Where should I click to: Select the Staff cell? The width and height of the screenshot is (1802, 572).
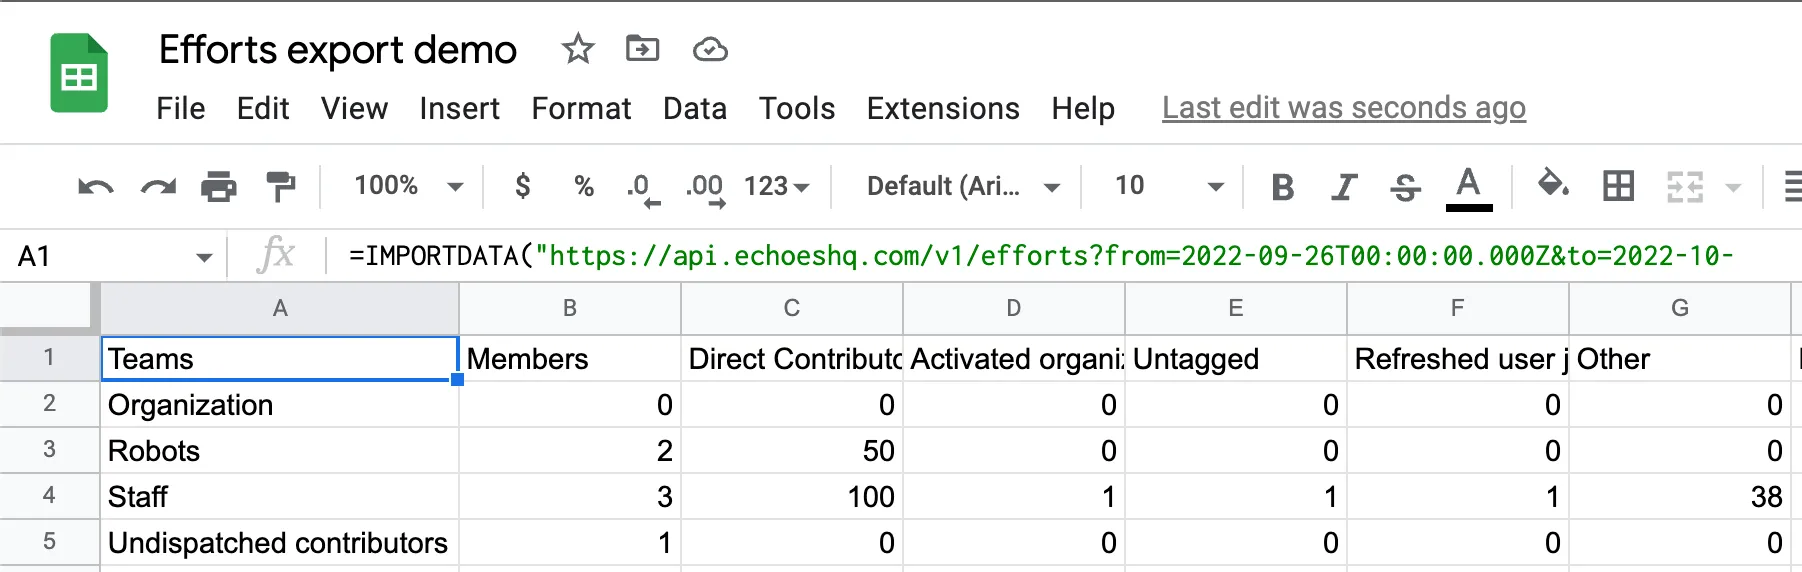(280, 496)
